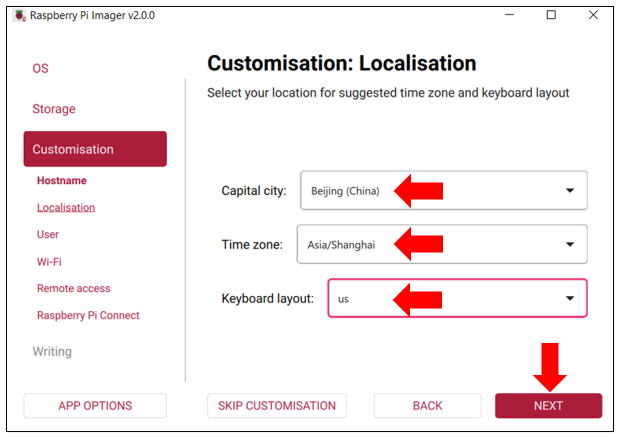Open the Raspberry Pi Connect sub-step

point(88,315)
